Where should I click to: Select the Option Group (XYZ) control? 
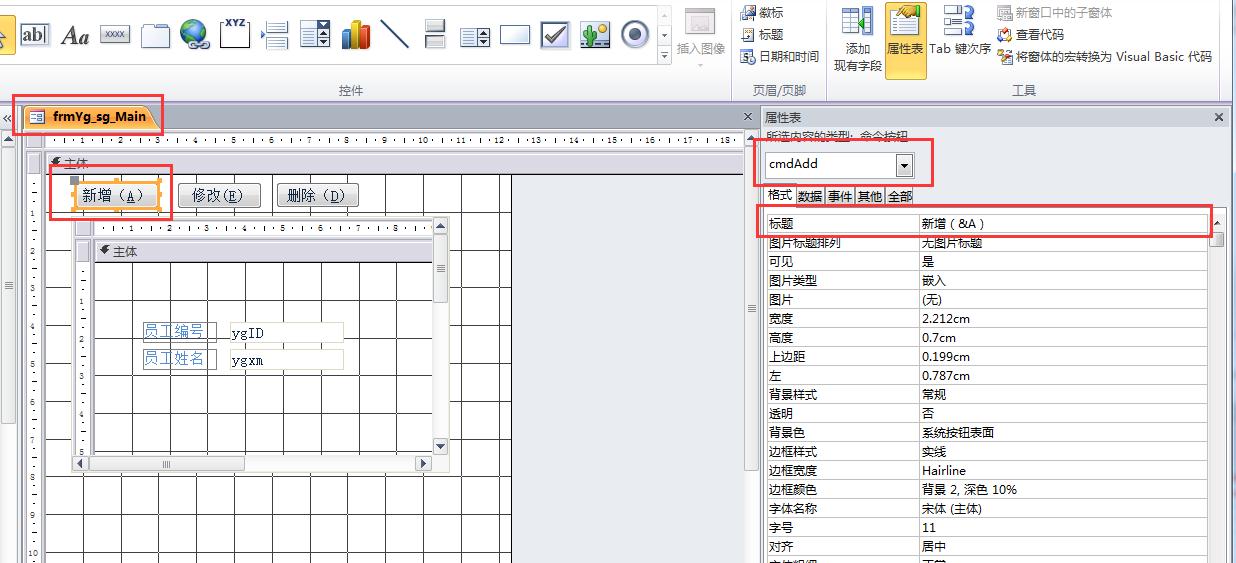(x=235, y=35)
